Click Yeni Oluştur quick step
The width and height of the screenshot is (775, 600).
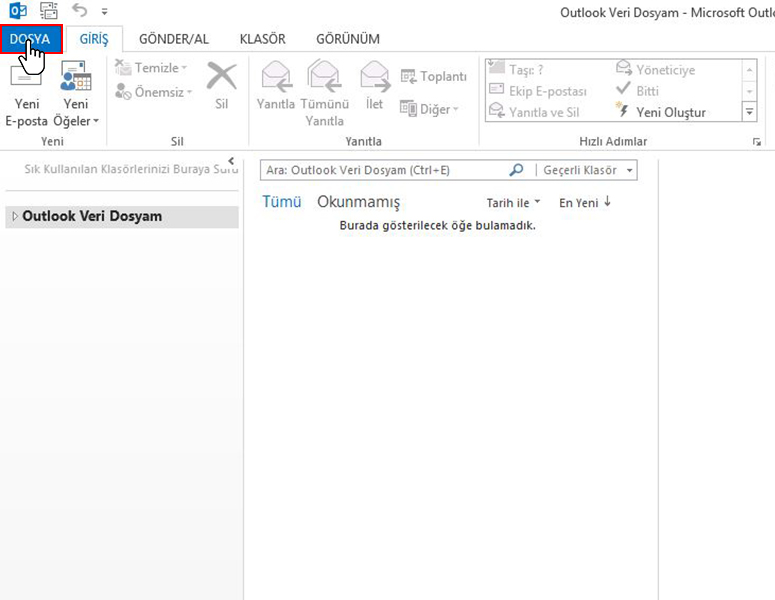pyautogui.click(x=670, y=112)
